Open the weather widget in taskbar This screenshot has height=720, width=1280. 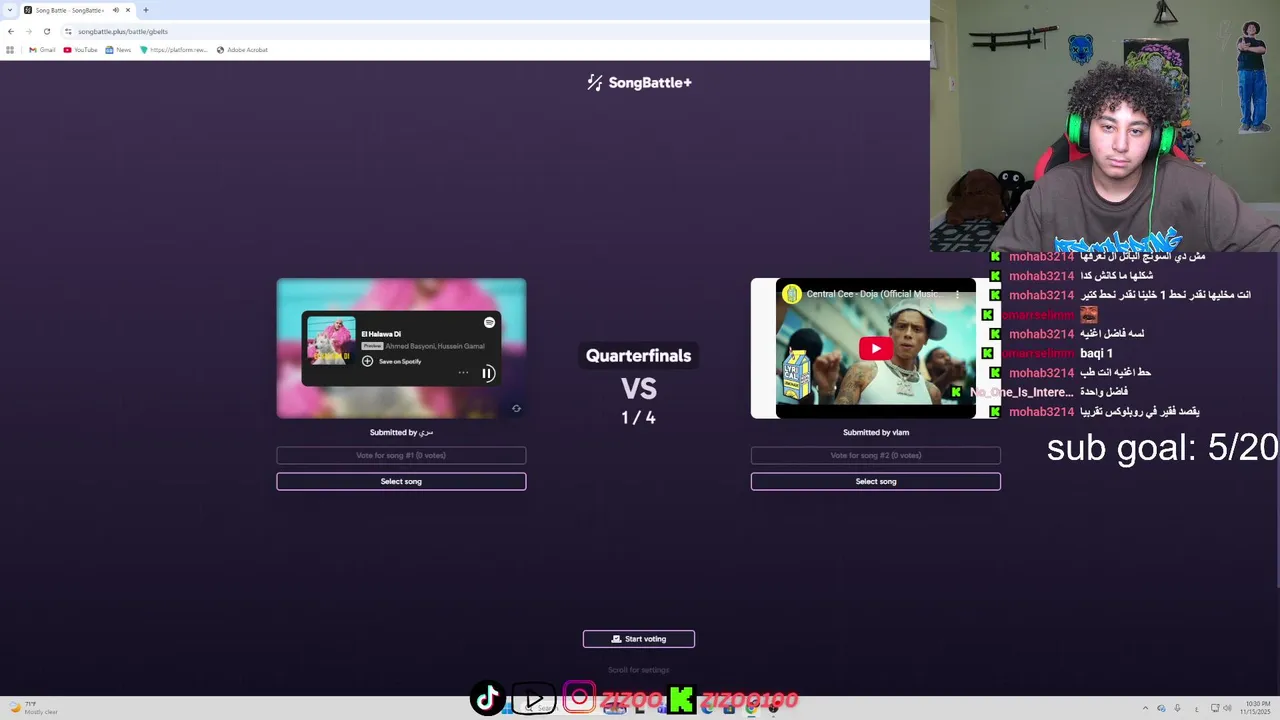pyautogui.click(x=33, y=708)
